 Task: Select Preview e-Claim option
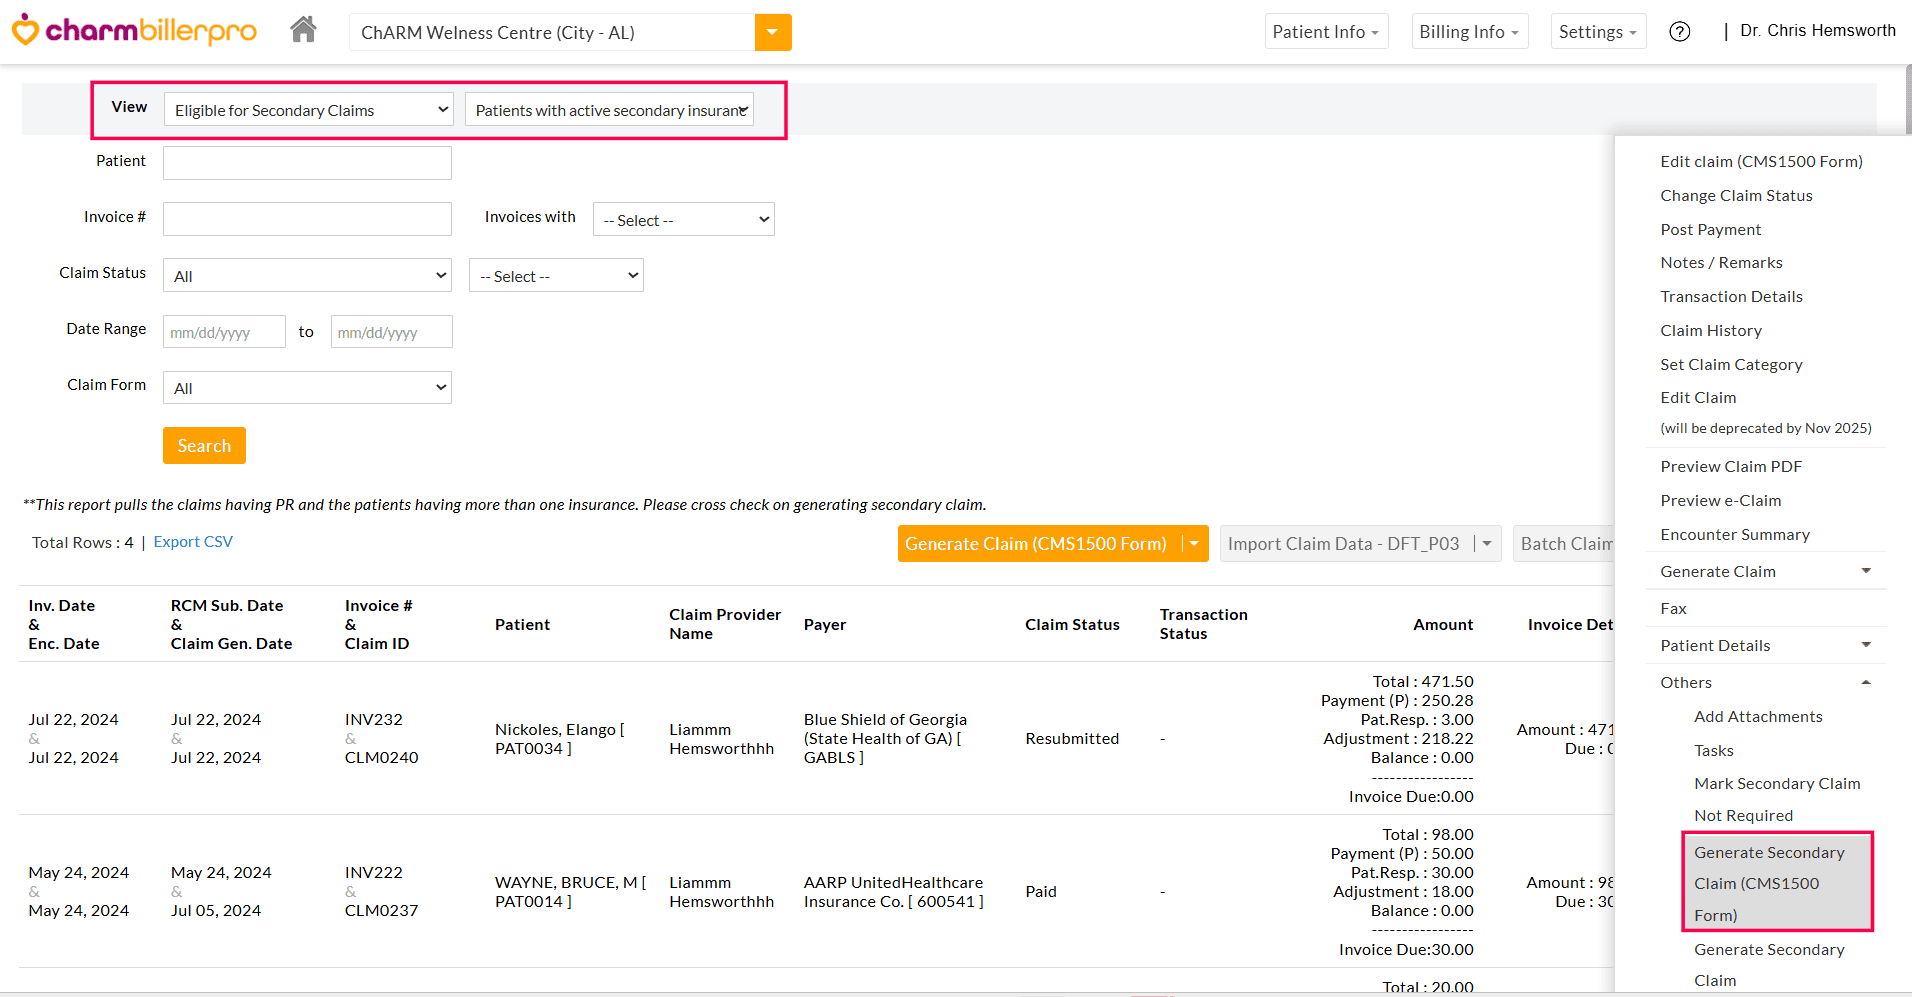tap(1720, 501)
